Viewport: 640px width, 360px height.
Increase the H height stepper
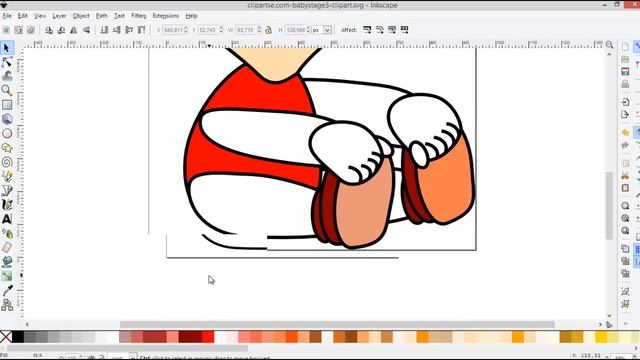pos(309,28)
